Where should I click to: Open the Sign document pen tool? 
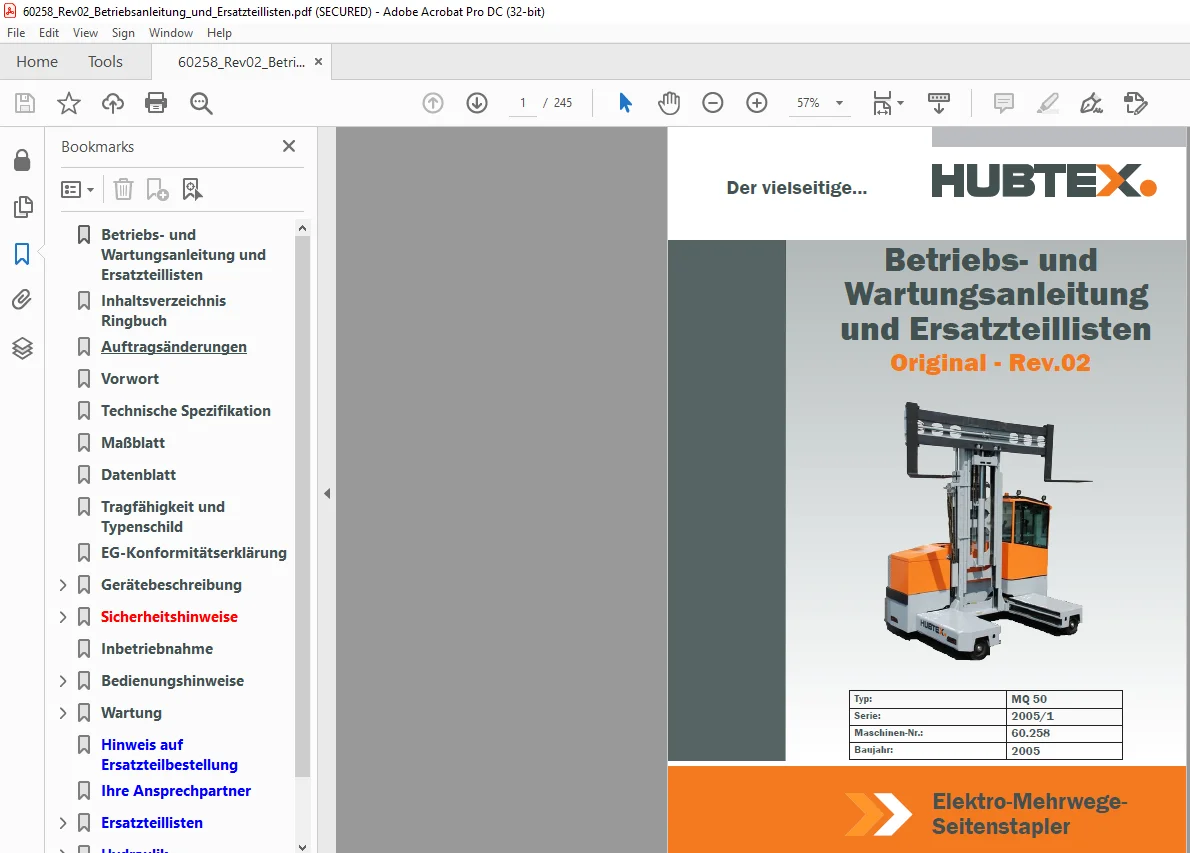[x=1091, y=102]
